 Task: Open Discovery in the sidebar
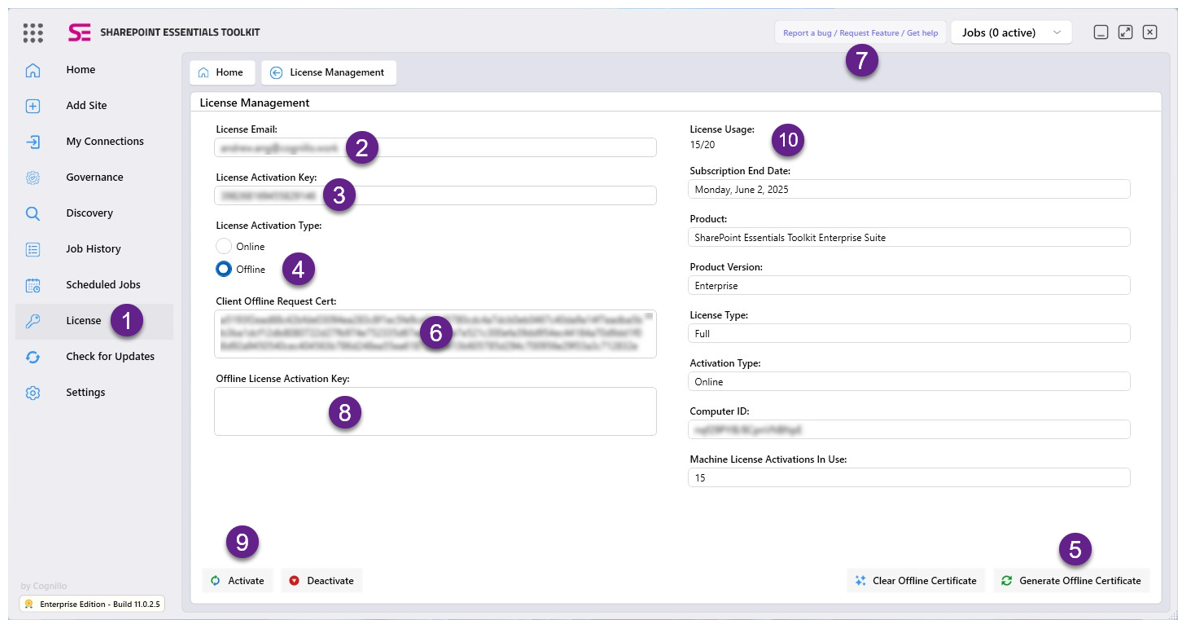coord(95,213)
